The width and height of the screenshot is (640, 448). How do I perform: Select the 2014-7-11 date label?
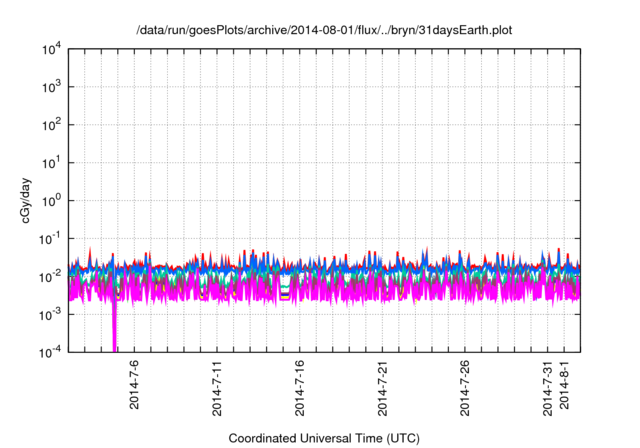point(217,387)
